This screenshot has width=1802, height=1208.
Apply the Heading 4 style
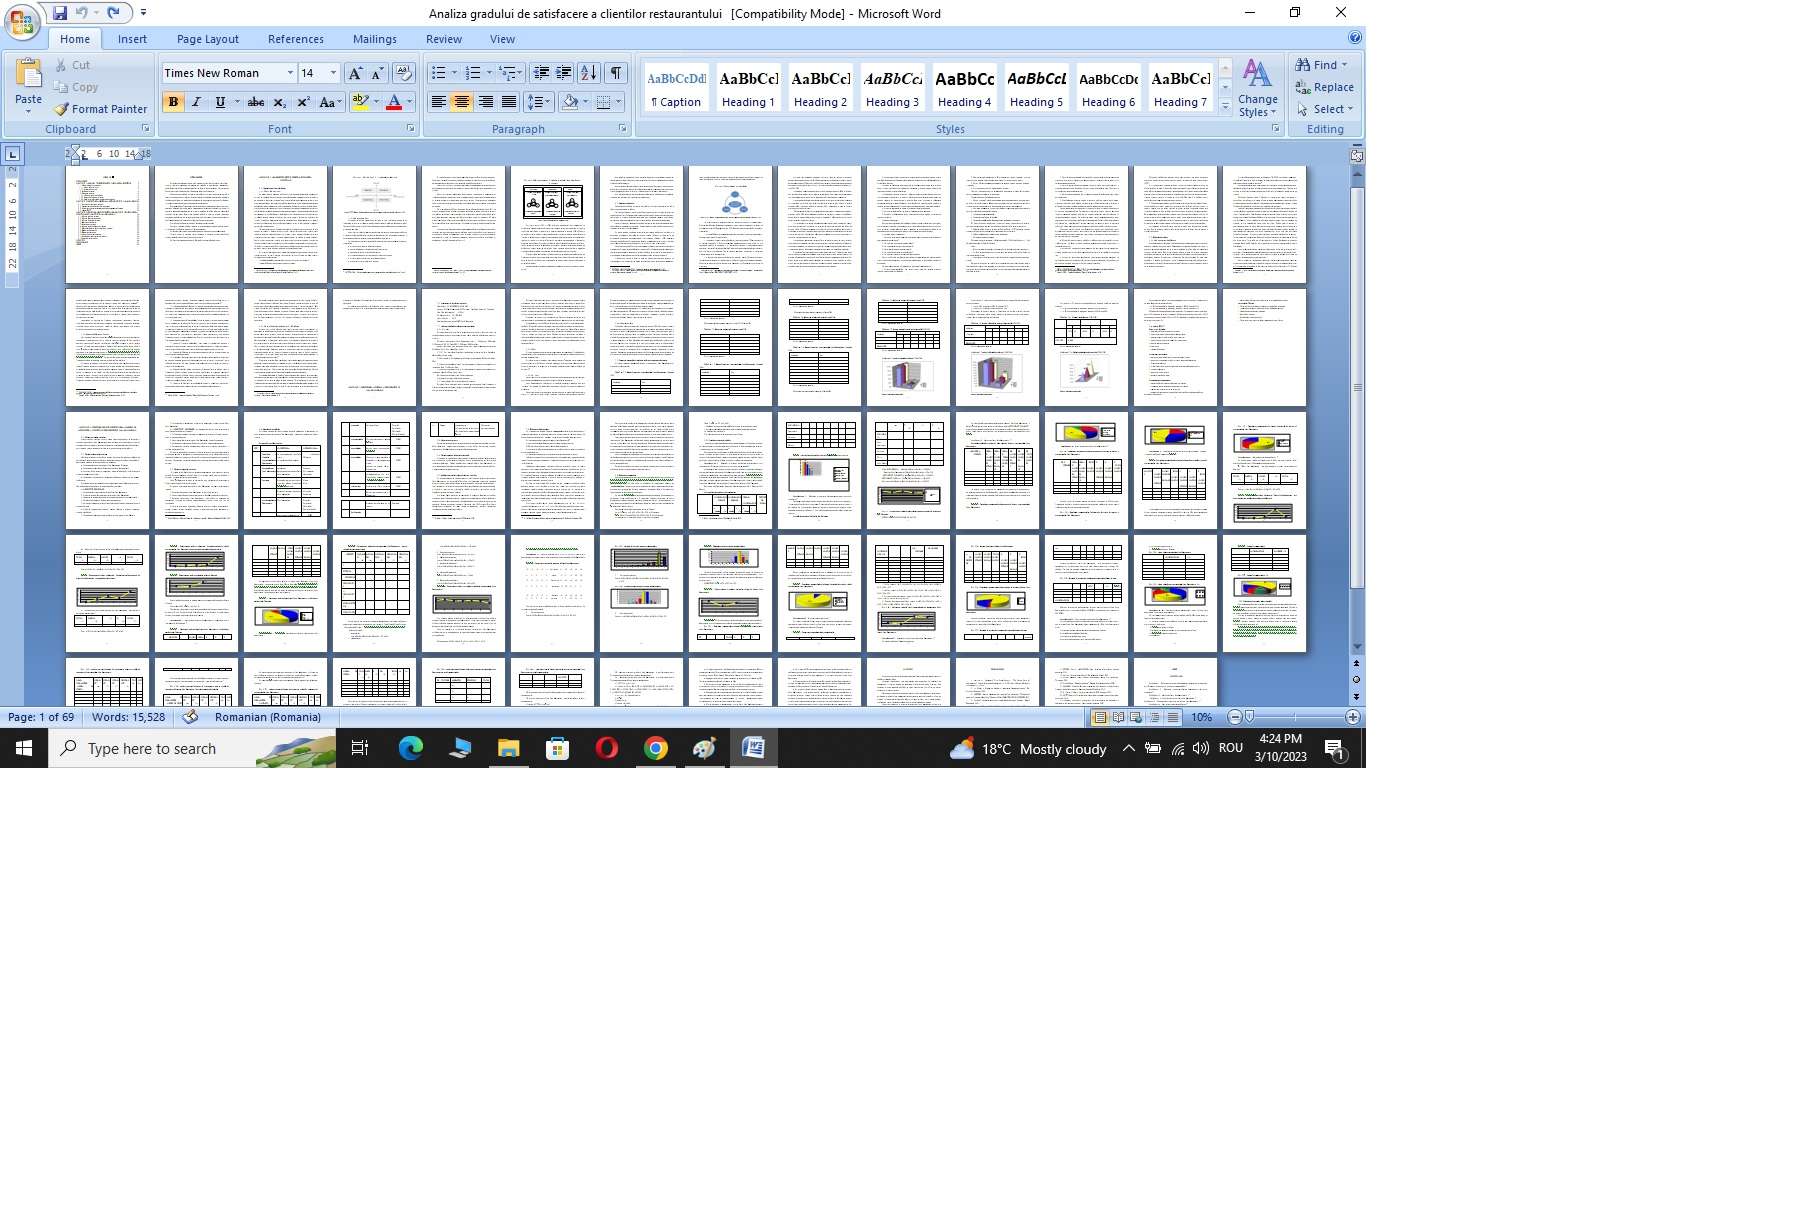[x=964, y=88]
